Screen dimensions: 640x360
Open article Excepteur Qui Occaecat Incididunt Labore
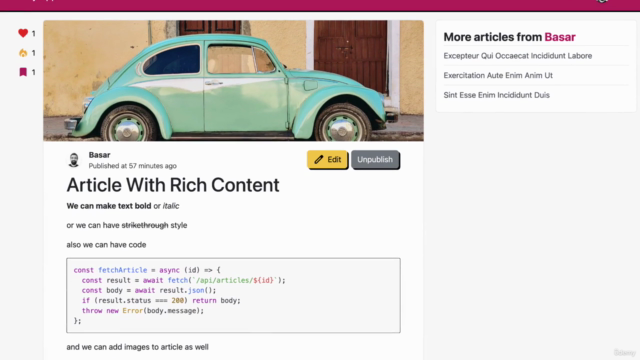(x=518, y=56)
